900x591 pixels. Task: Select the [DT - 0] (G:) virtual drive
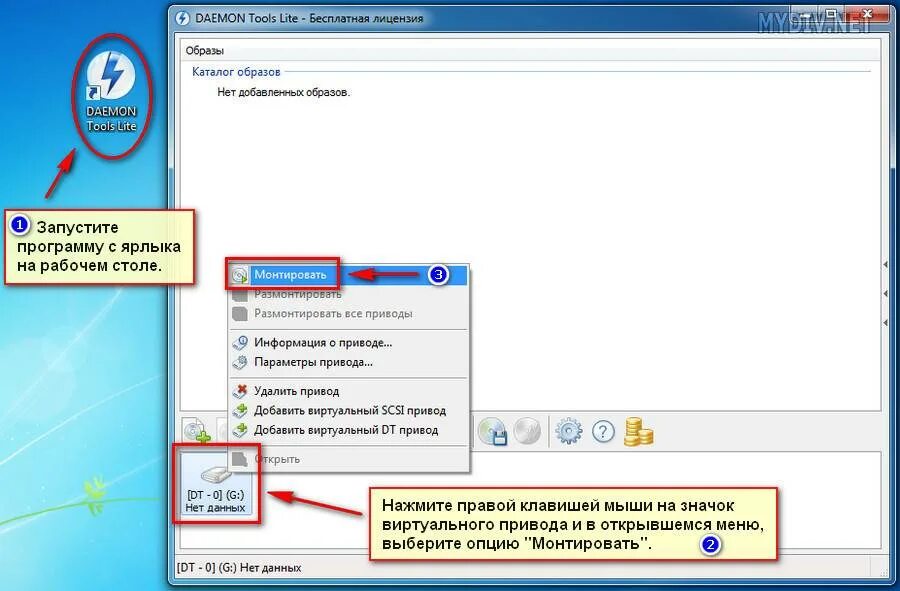pyautogui.click(x=215, y=484)
